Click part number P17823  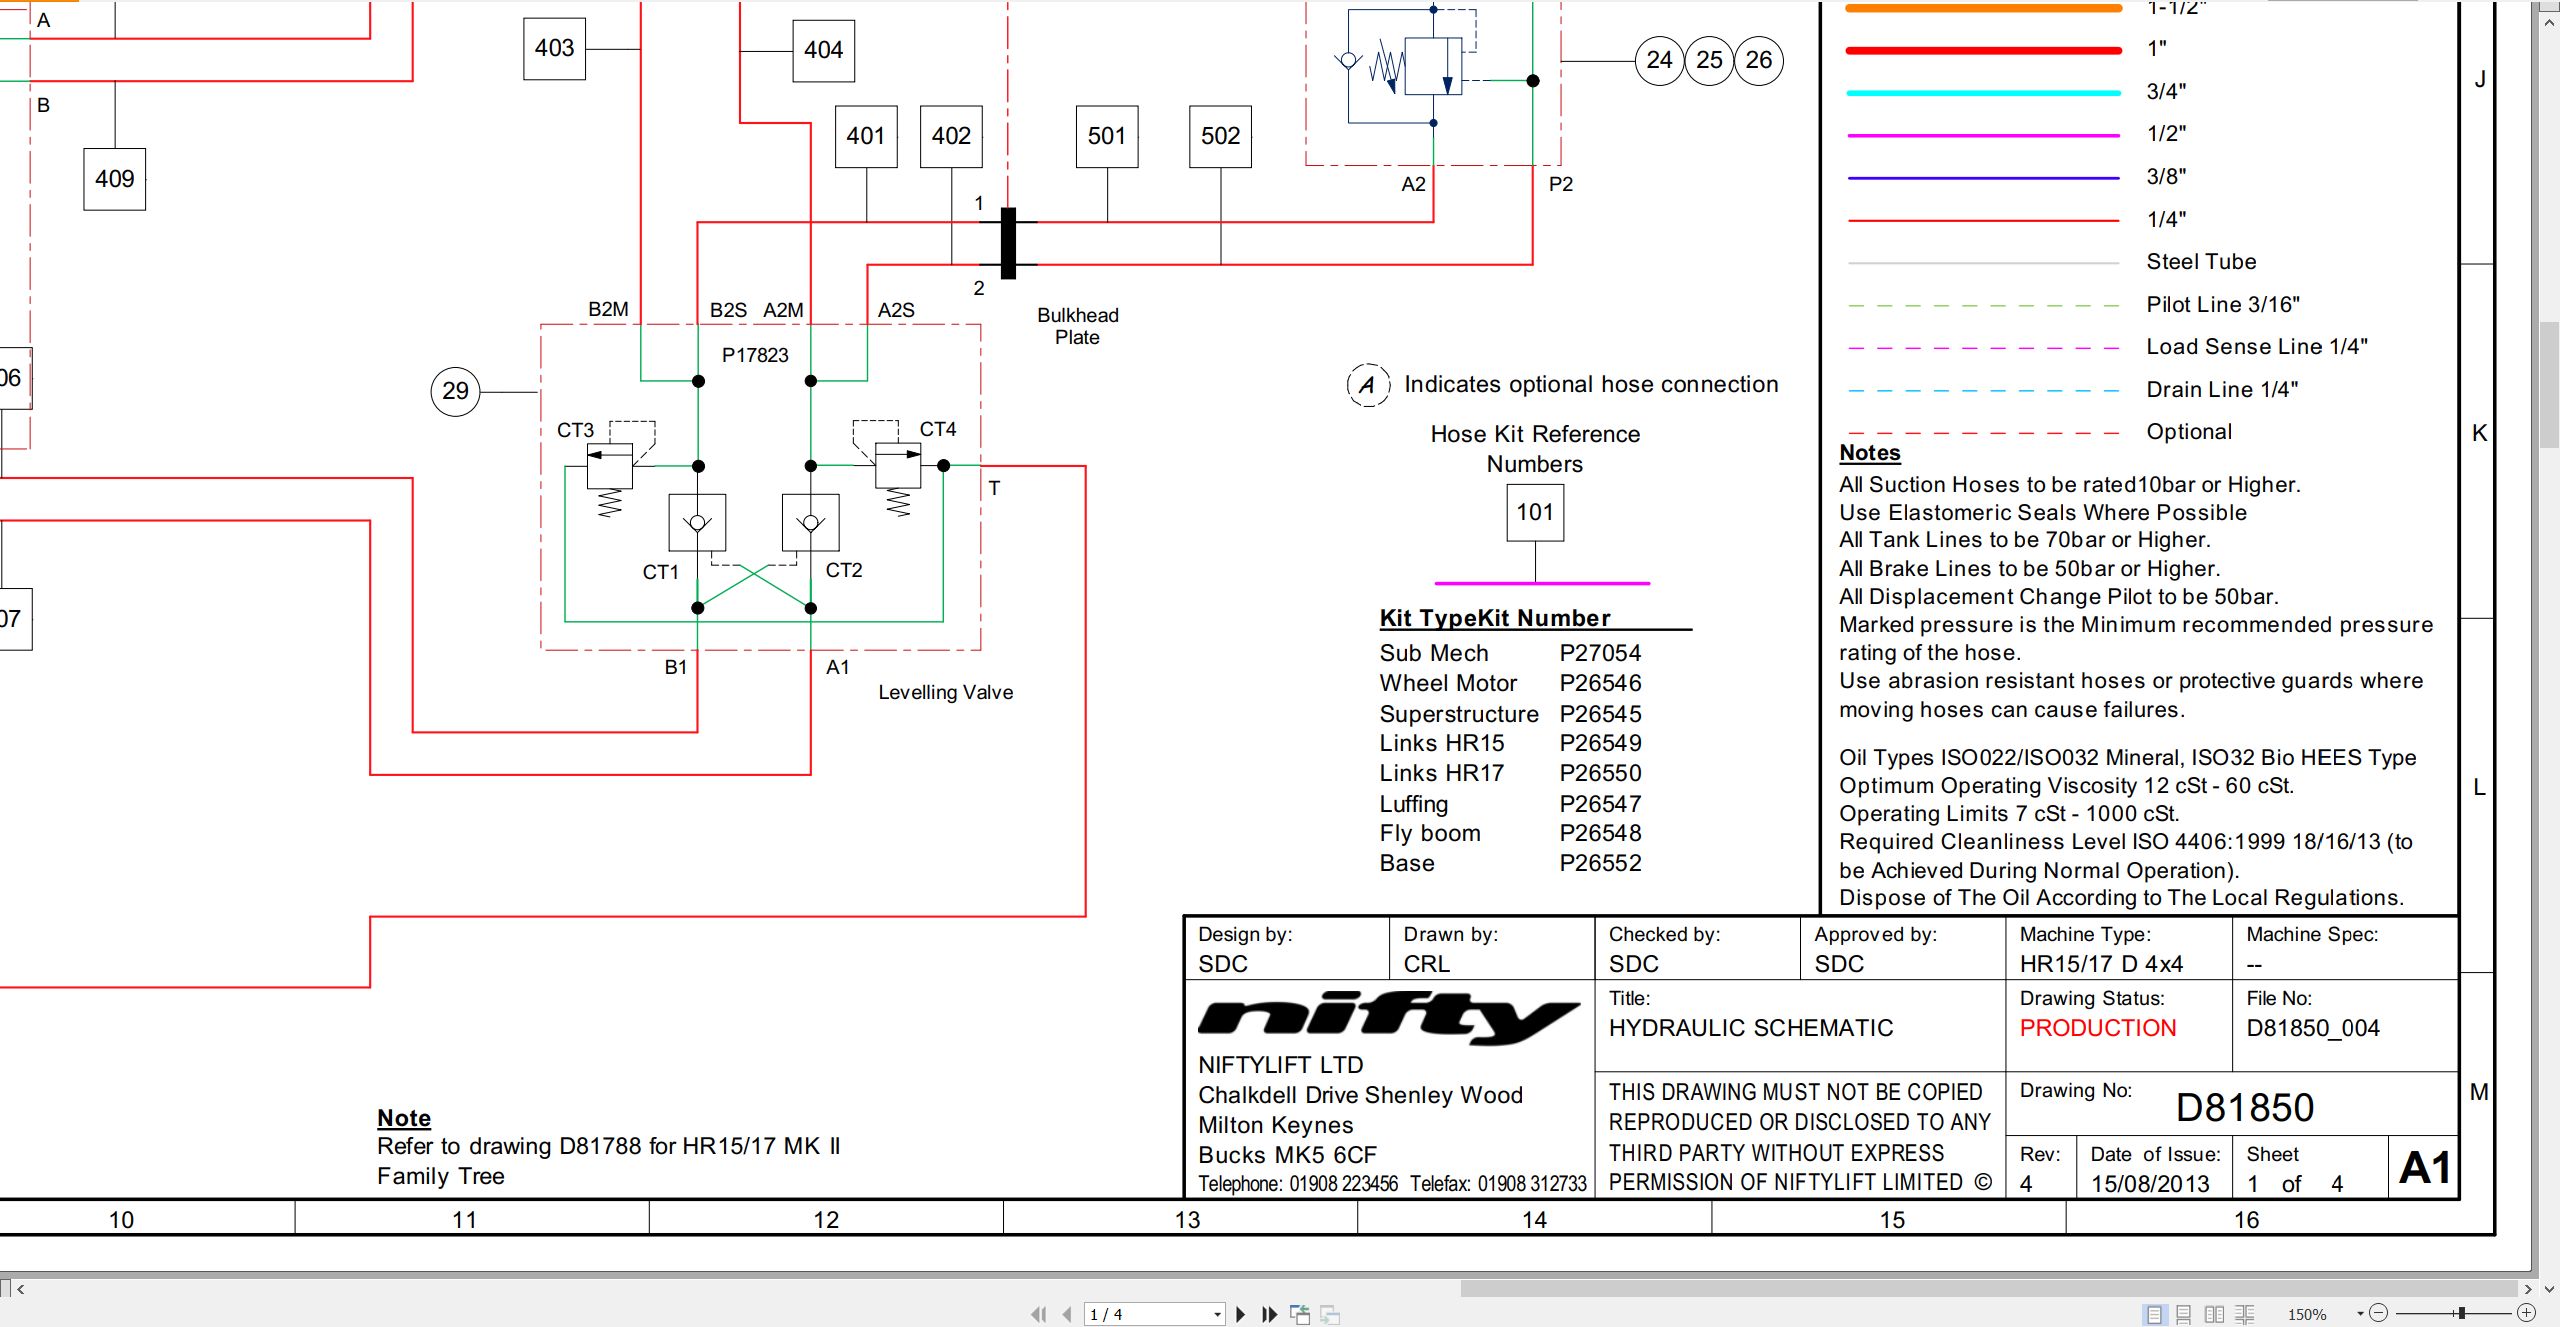click(755, 355)
